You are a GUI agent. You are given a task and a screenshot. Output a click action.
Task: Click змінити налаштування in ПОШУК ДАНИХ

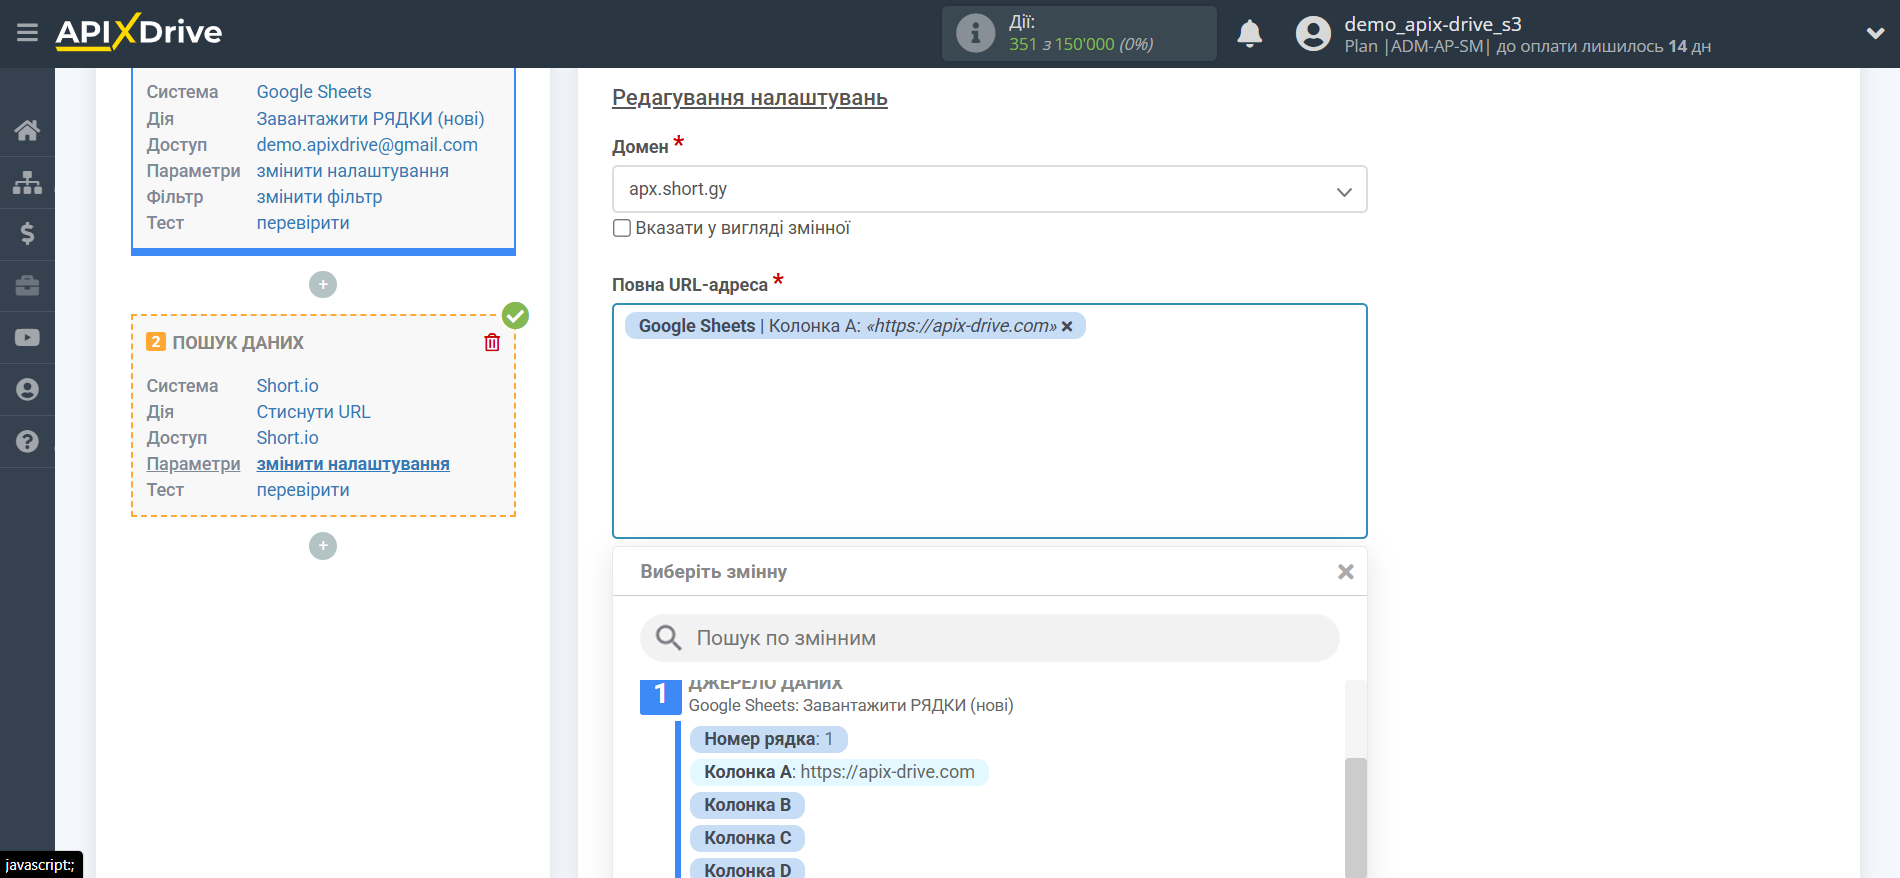tap(353, 464)
